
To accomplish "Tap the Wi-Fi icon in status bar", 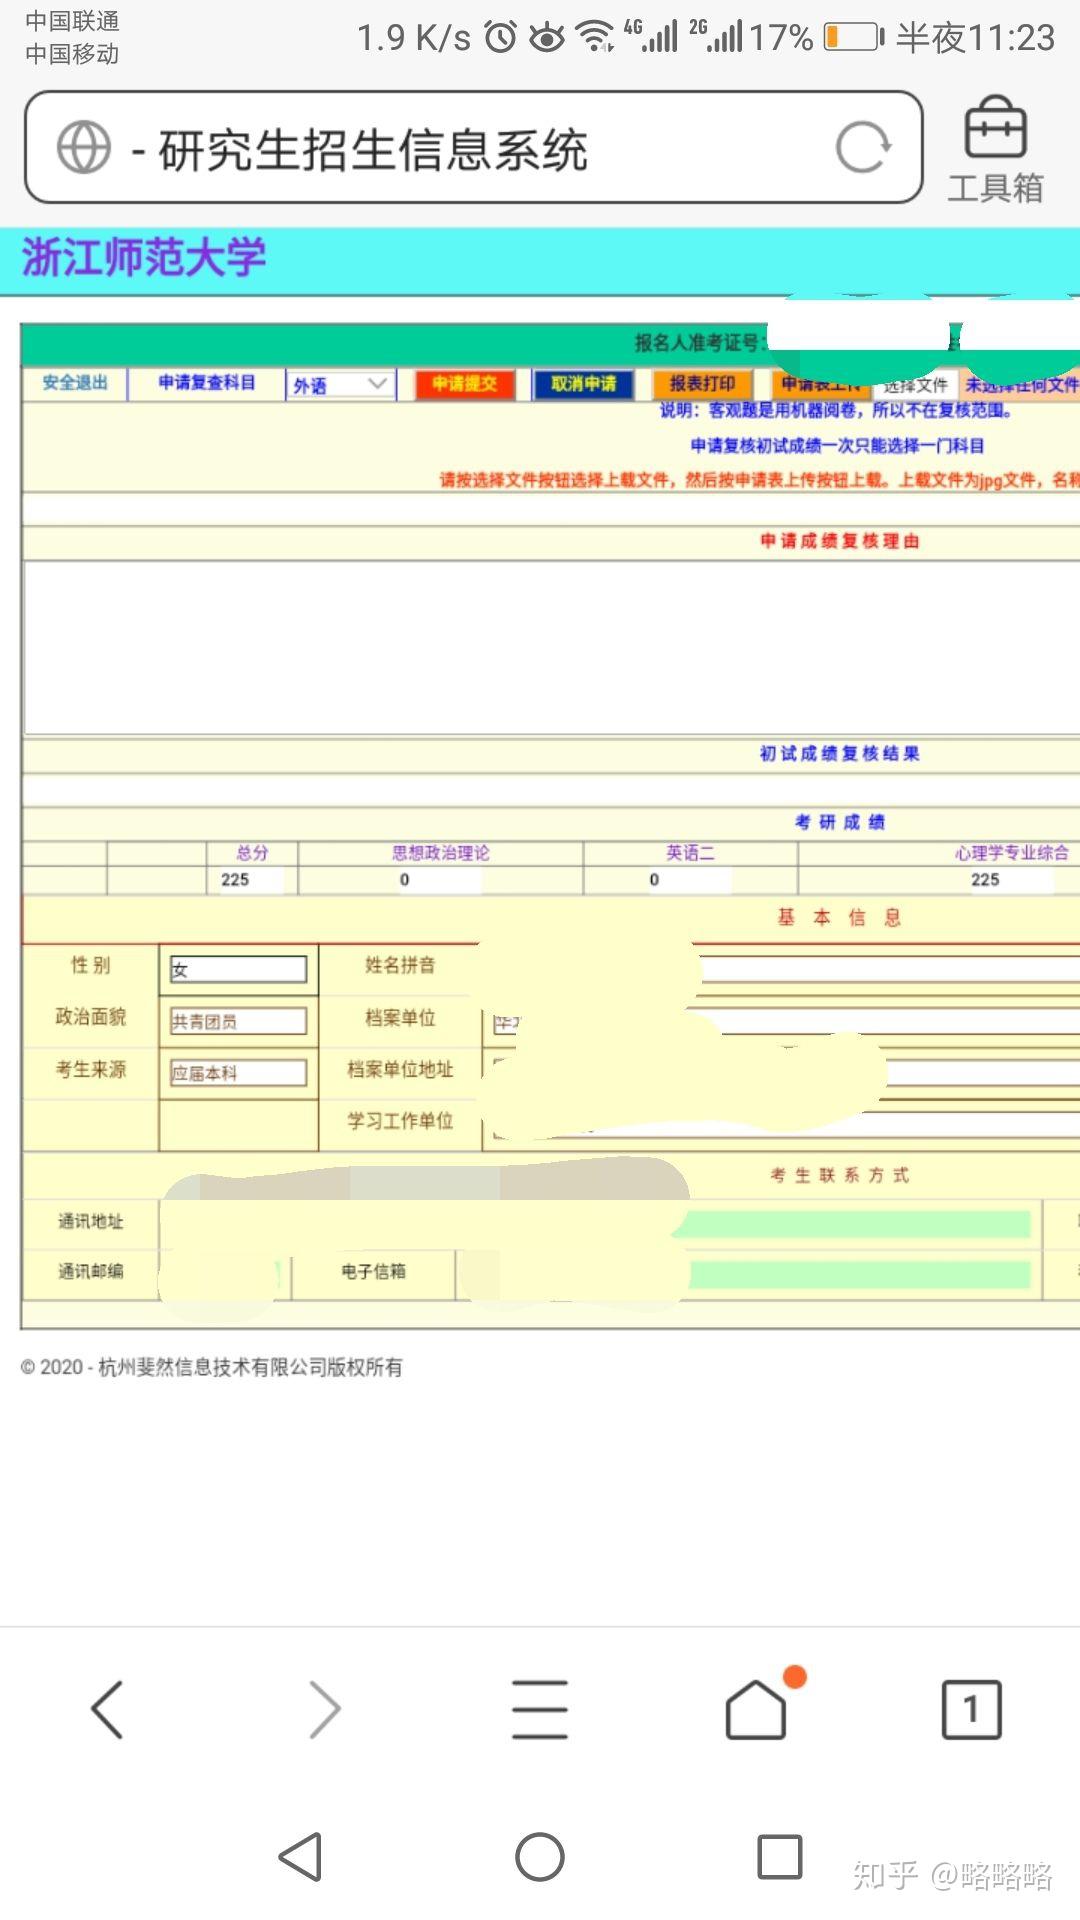I will pyautogui.click(x=597, y=37).
